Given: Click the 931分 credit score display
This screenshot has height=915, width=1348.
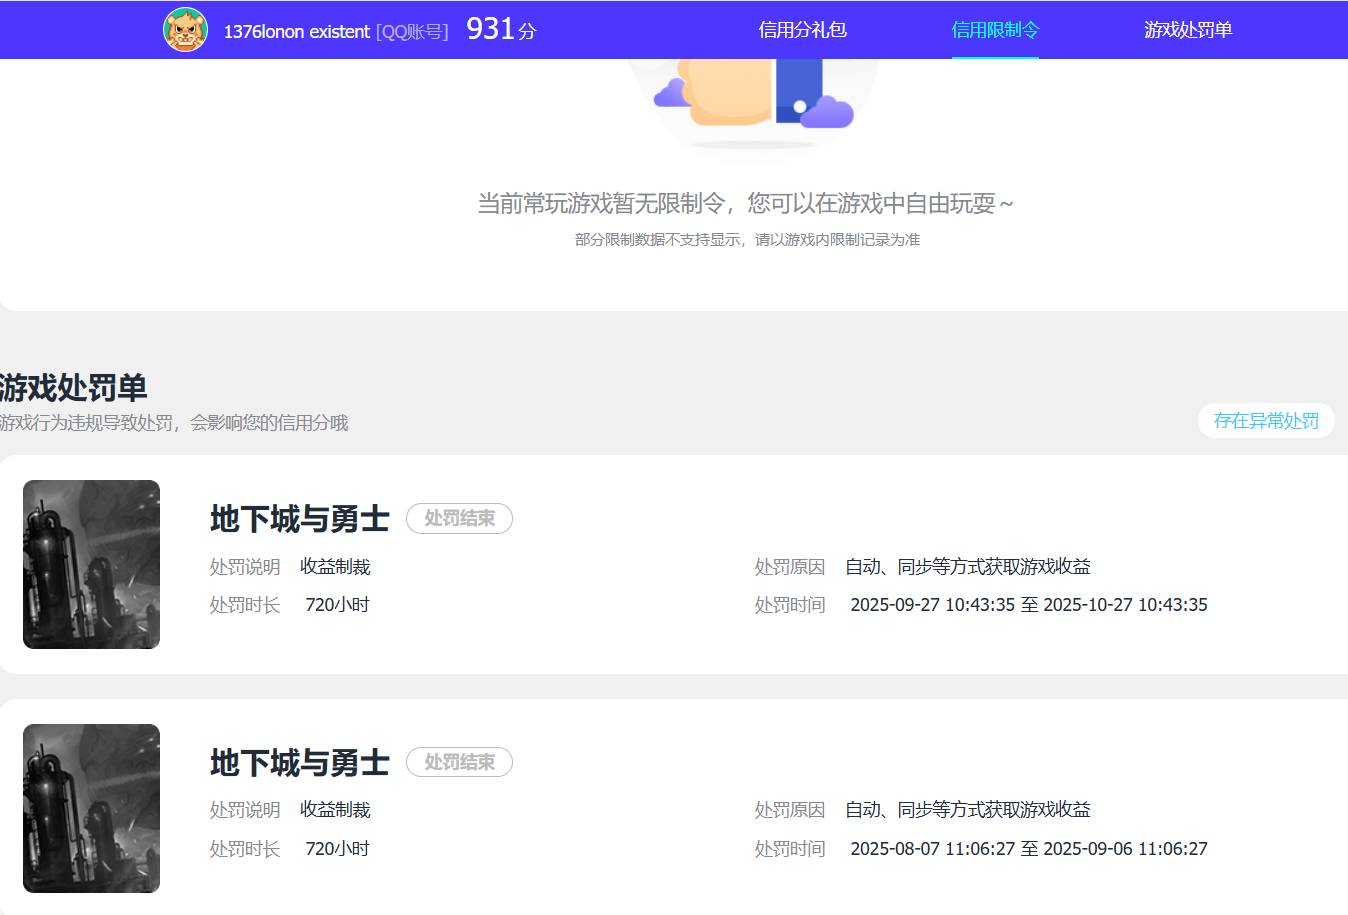Looking at the screenshot, I should [x=498, y=29].
